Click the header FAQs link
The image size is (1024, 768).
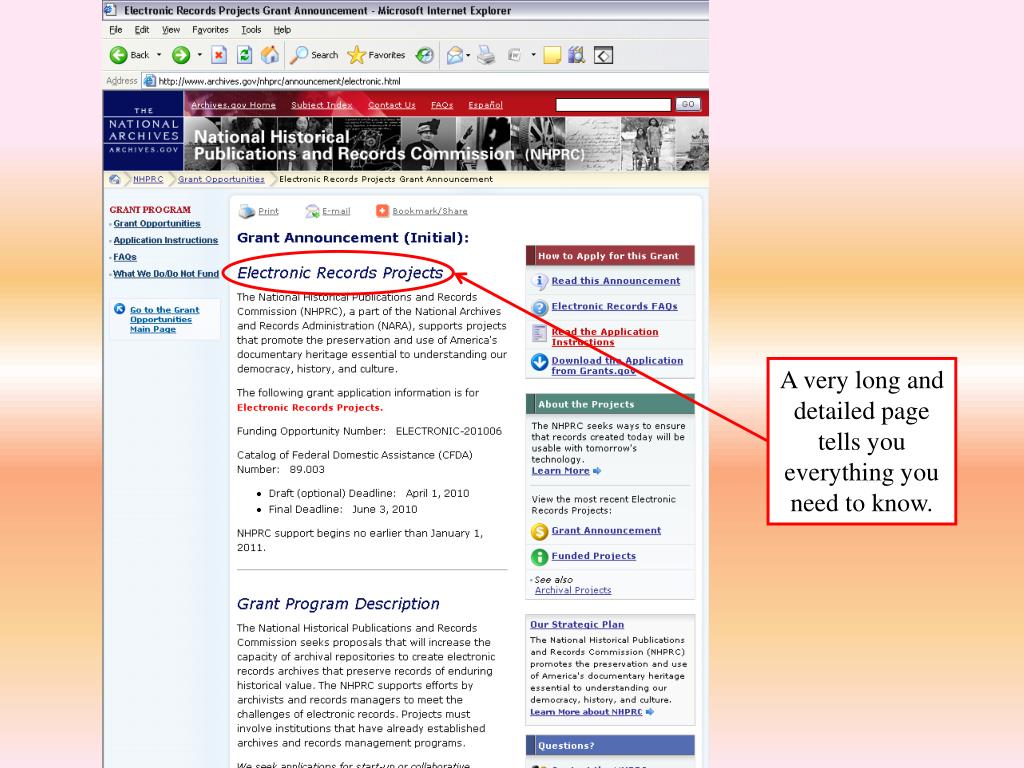point(442,105)
